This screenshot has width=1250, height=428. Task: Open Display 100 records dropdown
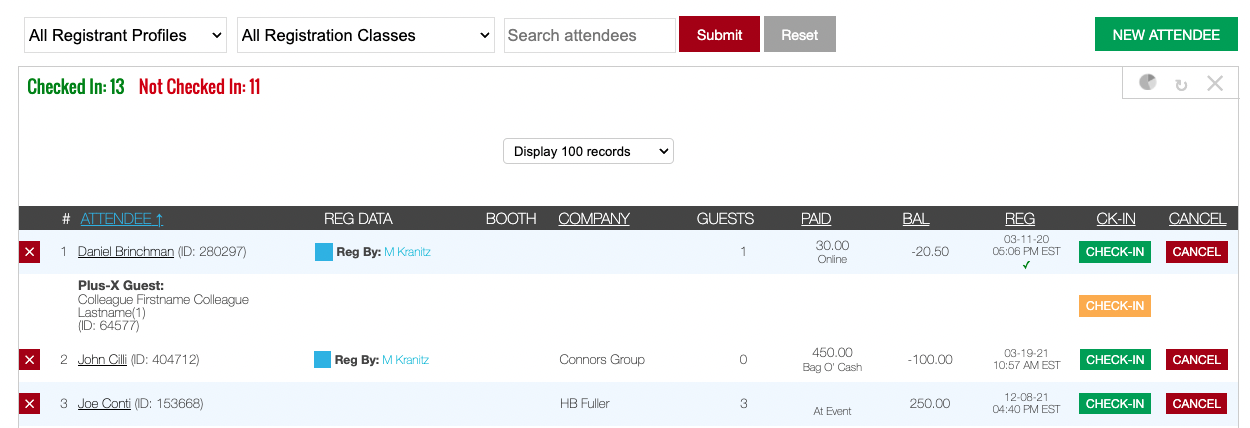tap(588, 151)
